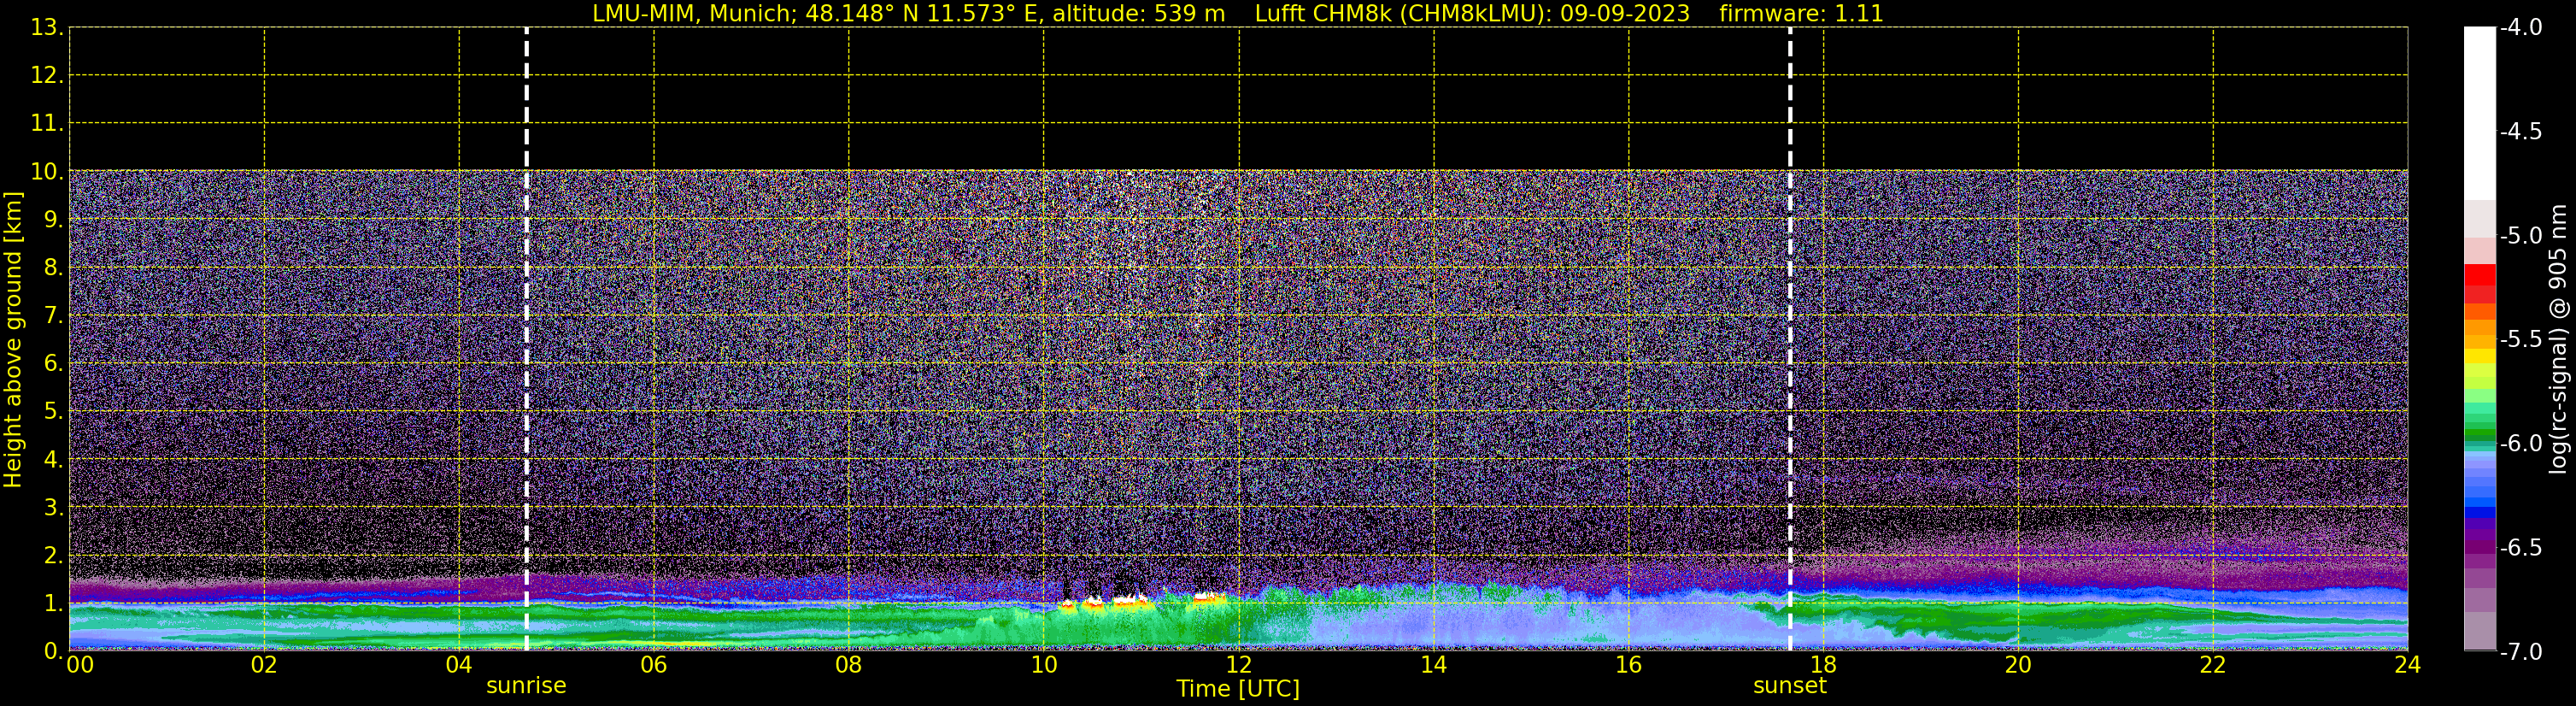The width and height of the screenshot is (2576, 706).
Task: Click height axis tick label 11
Action: pos(45,124)
